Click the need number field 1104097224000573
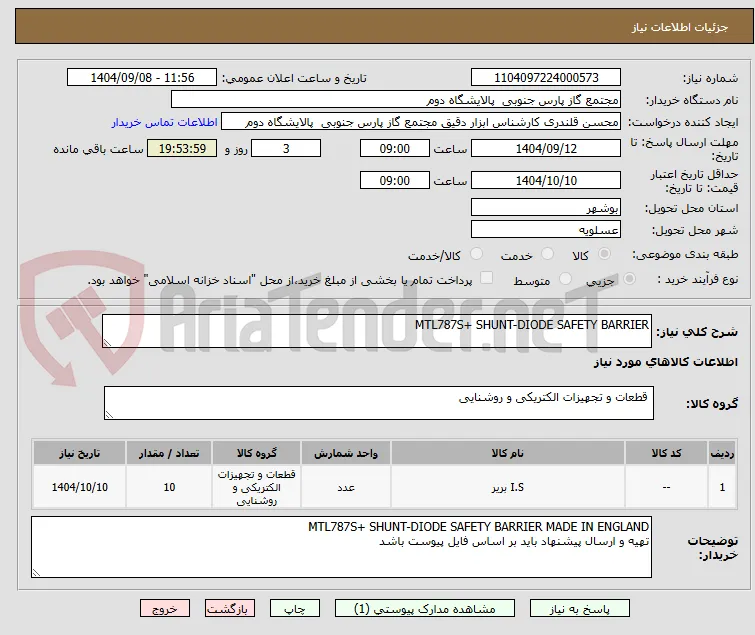Viewport: 755px width, 635px height. click(x=546, y=78)
